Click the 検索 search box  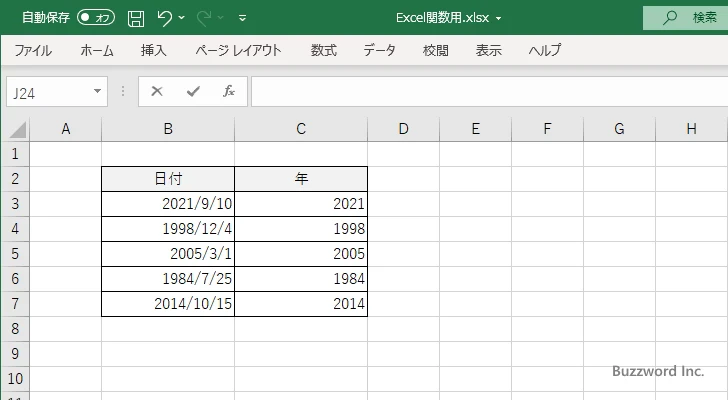[685, 18]
